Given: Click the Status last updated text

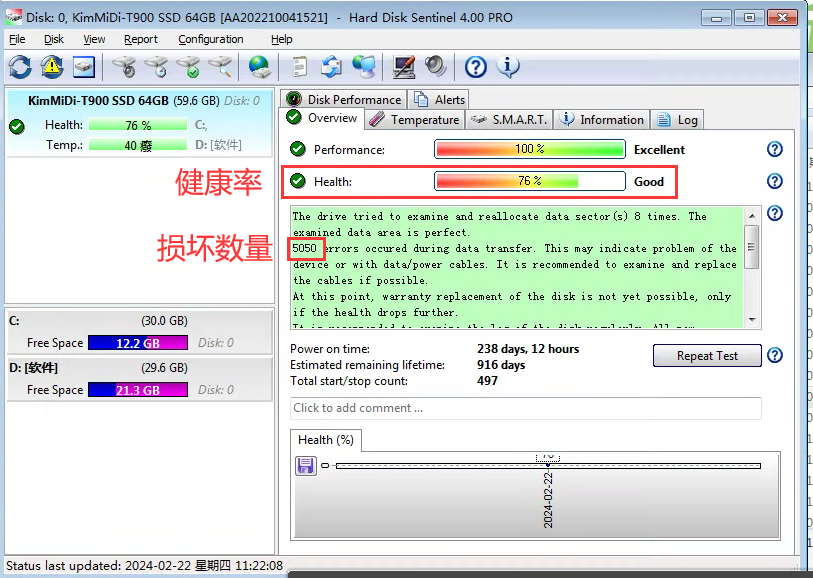Looking at the screenshot, I should [145, 566].
